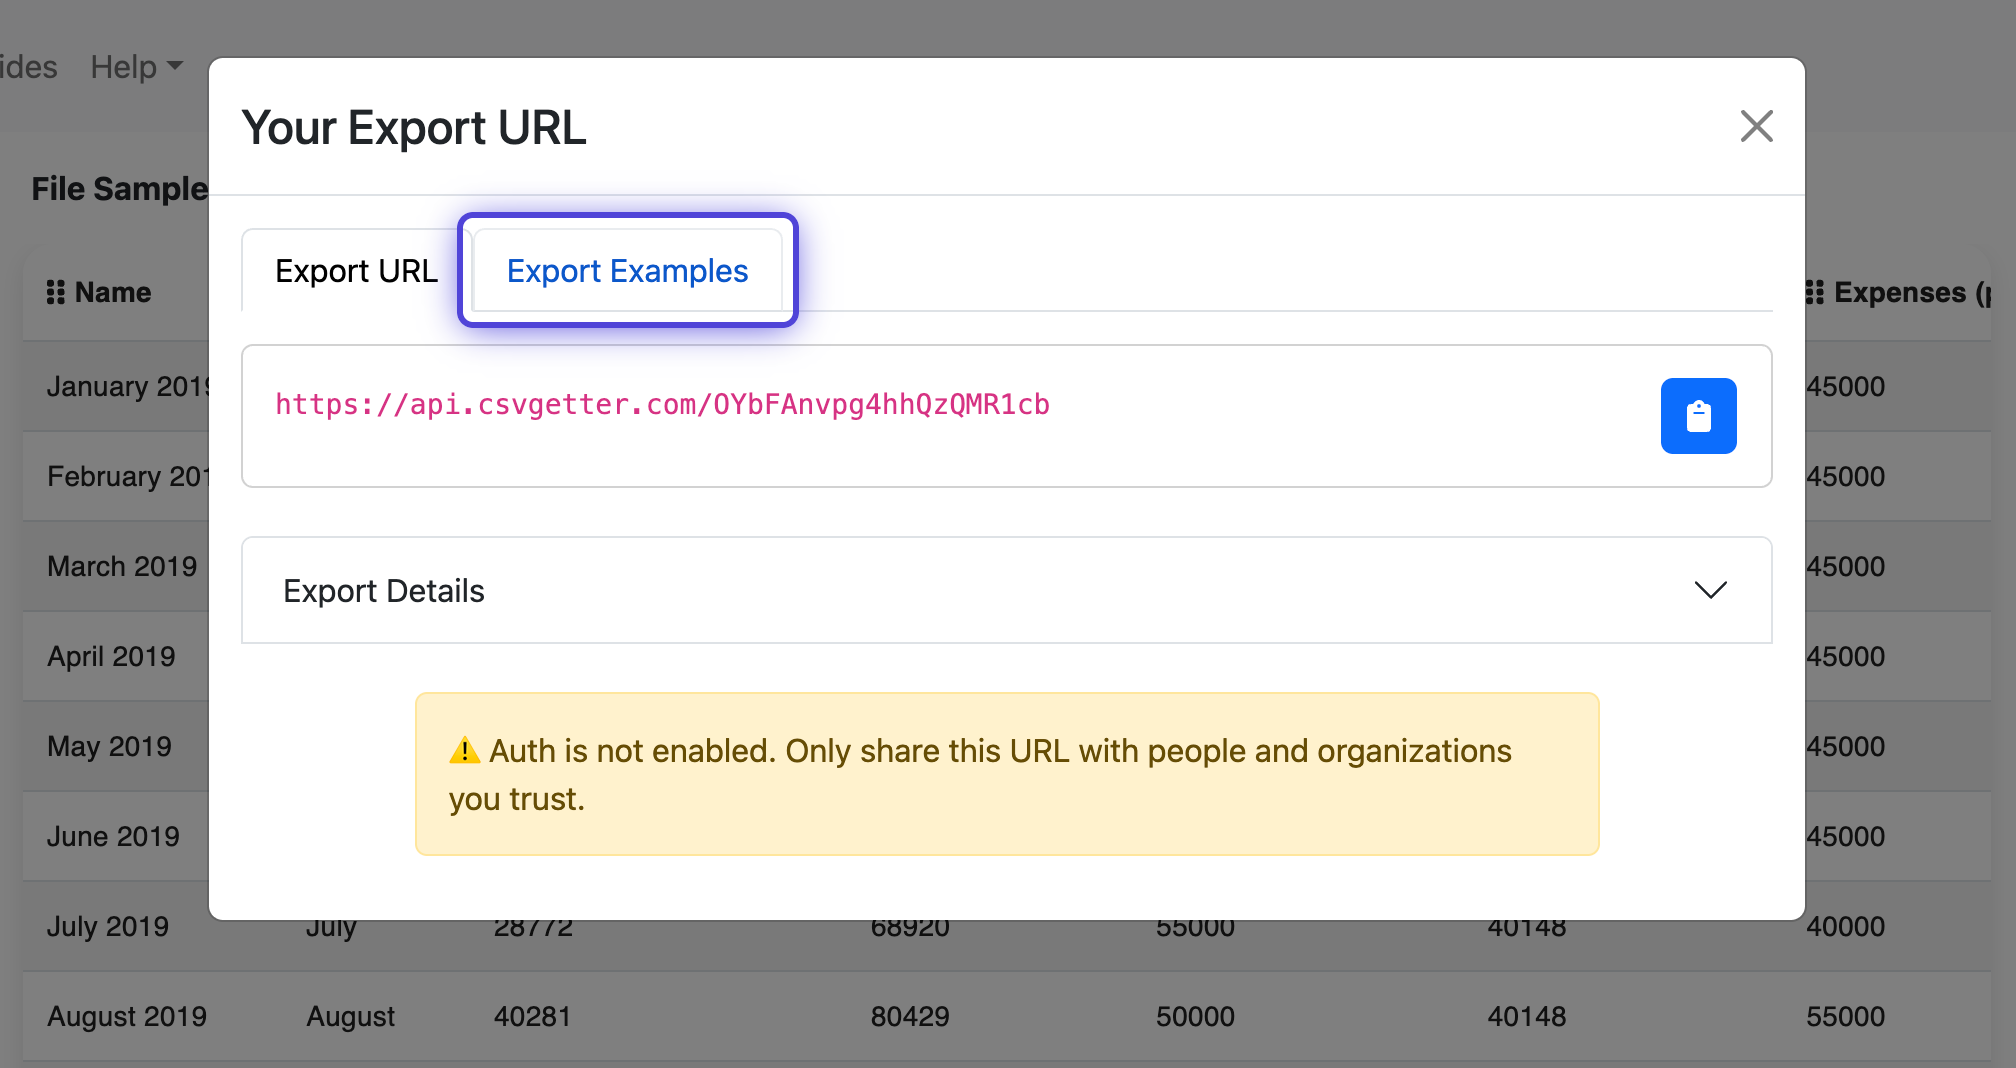Expand the Export Details section
This screenshot has width=2016, height=1068.
pos(1006,591)
